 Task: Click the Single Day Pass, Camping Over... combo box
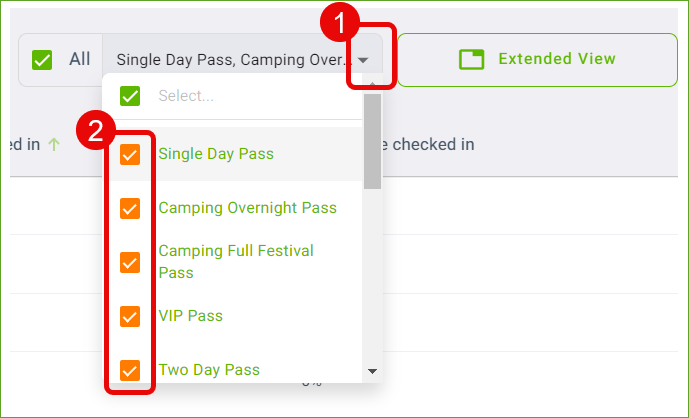pos(243,60)
